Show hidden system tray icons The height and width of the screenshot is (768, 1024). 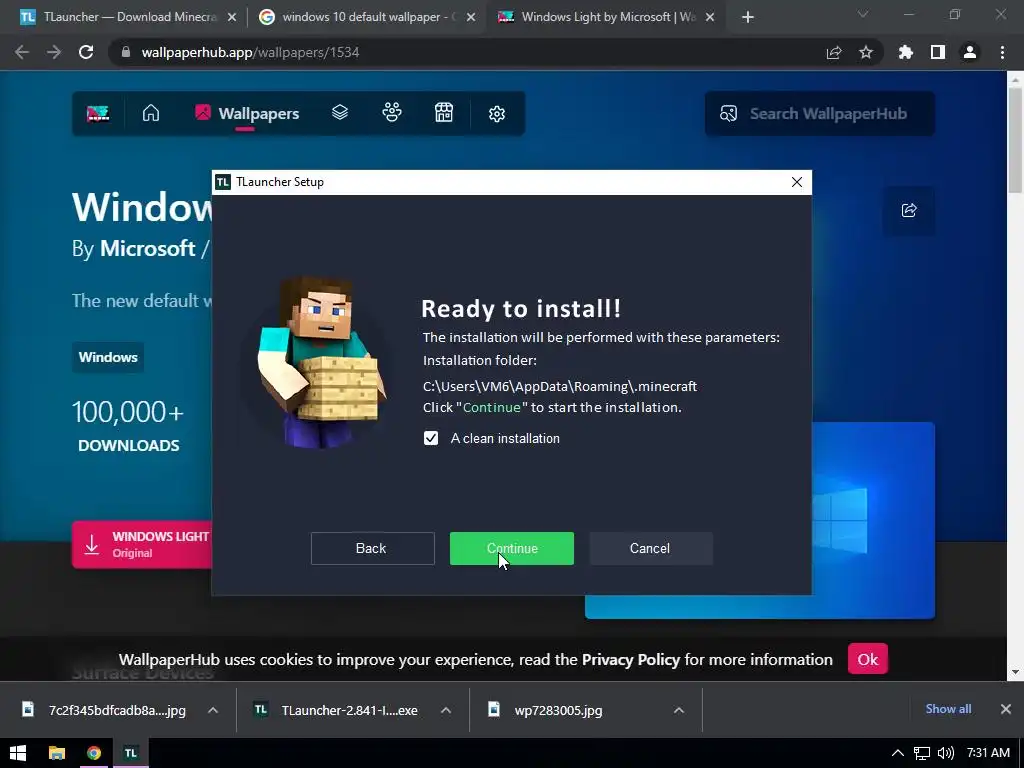click(x=898, y=753)
